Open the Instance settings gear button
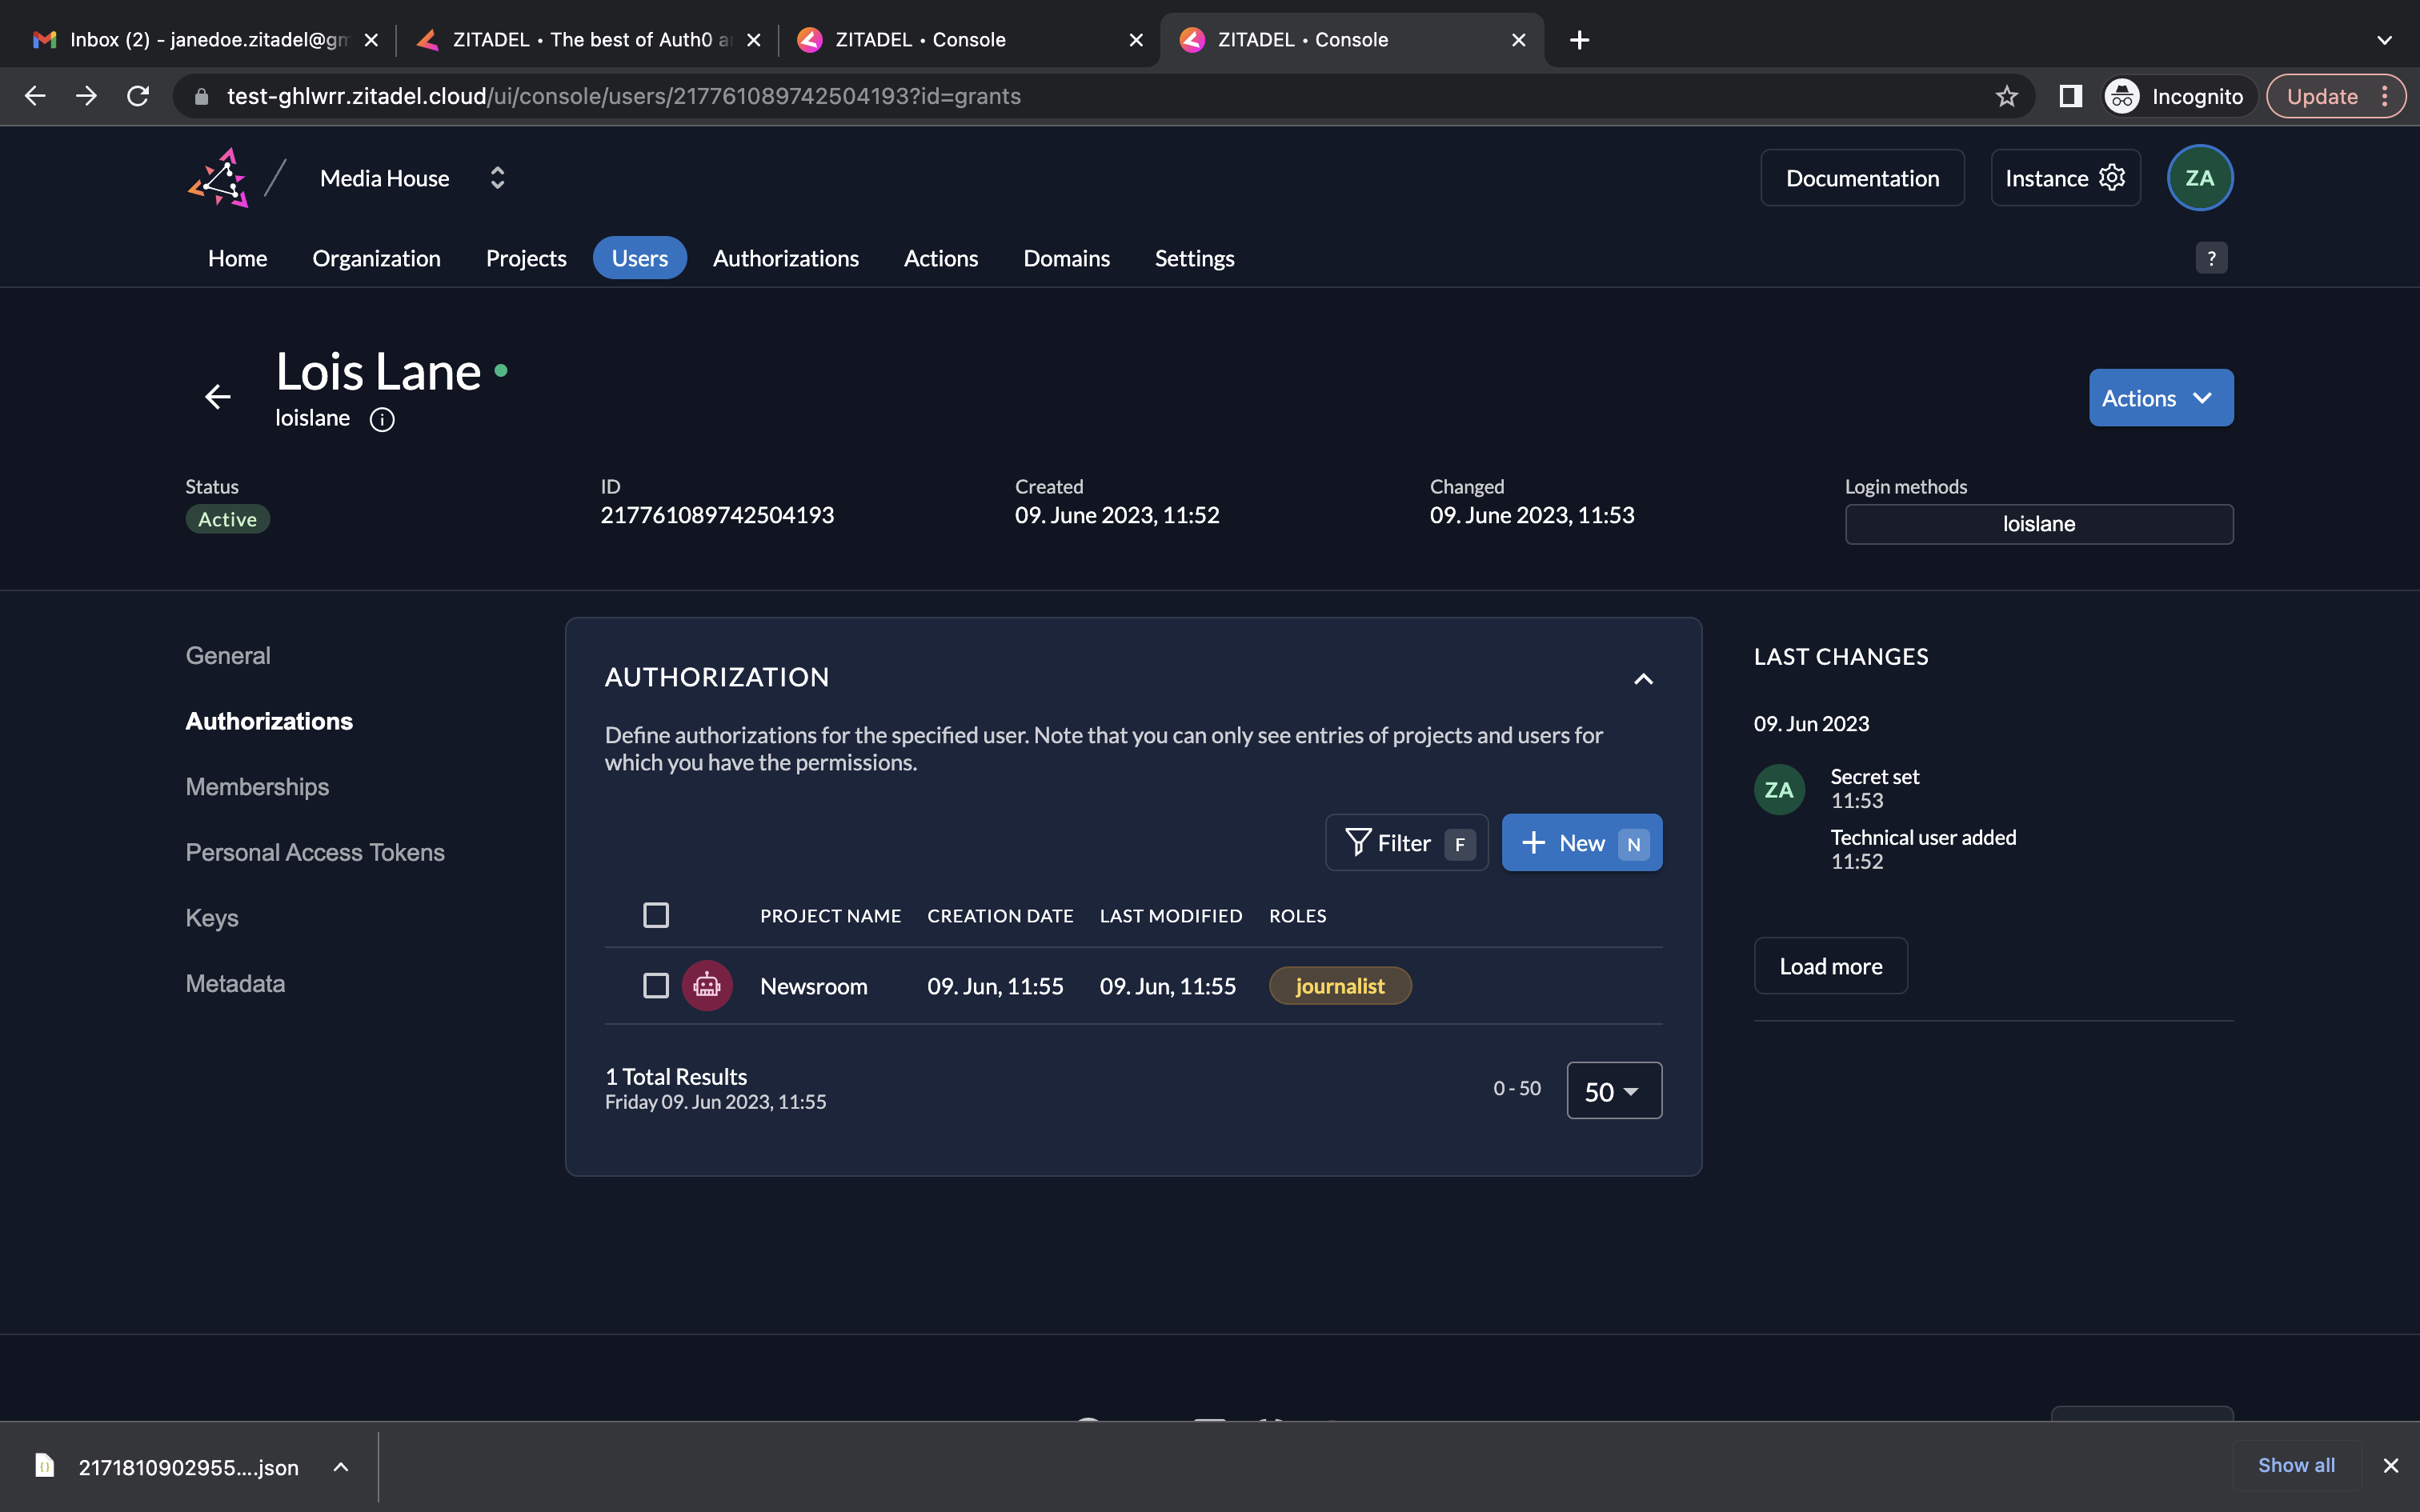 click(x=2065, y=178)
